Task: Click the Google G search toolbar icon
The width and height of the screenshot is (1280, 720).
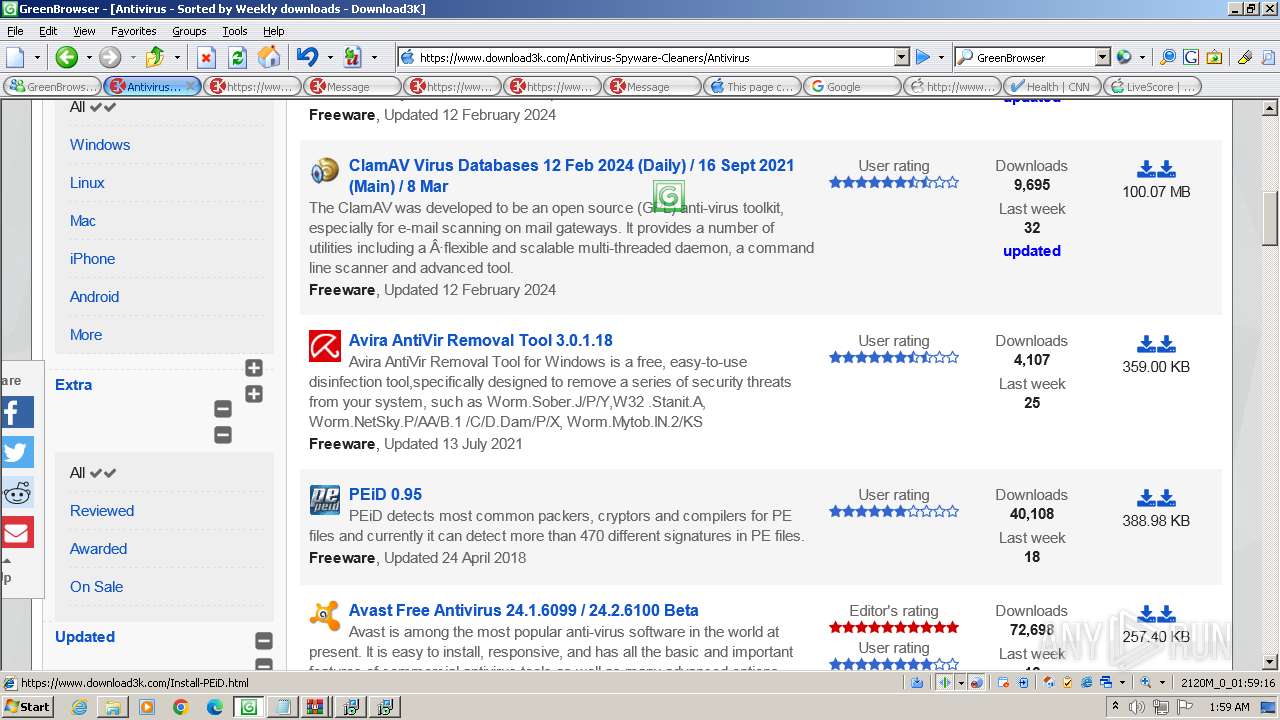Action: click(x=1191, y=57)
